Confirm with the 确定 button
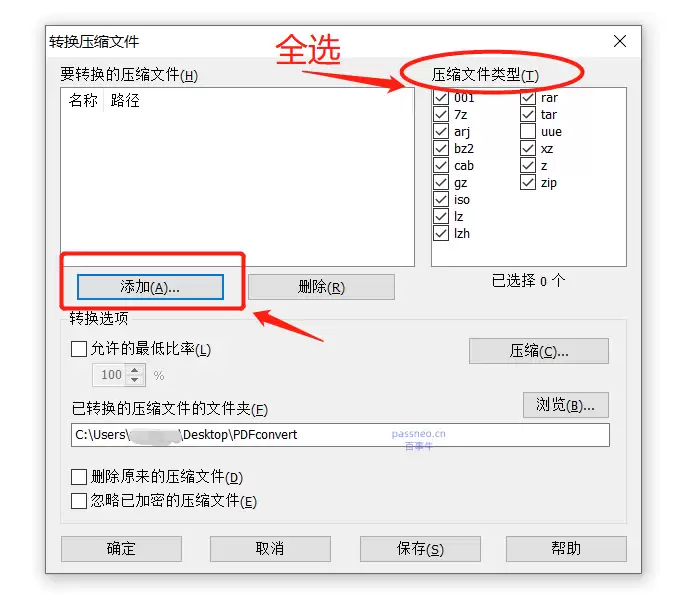Image resolution: width=686 pixels, height=604 pixels. pos(121,548)
